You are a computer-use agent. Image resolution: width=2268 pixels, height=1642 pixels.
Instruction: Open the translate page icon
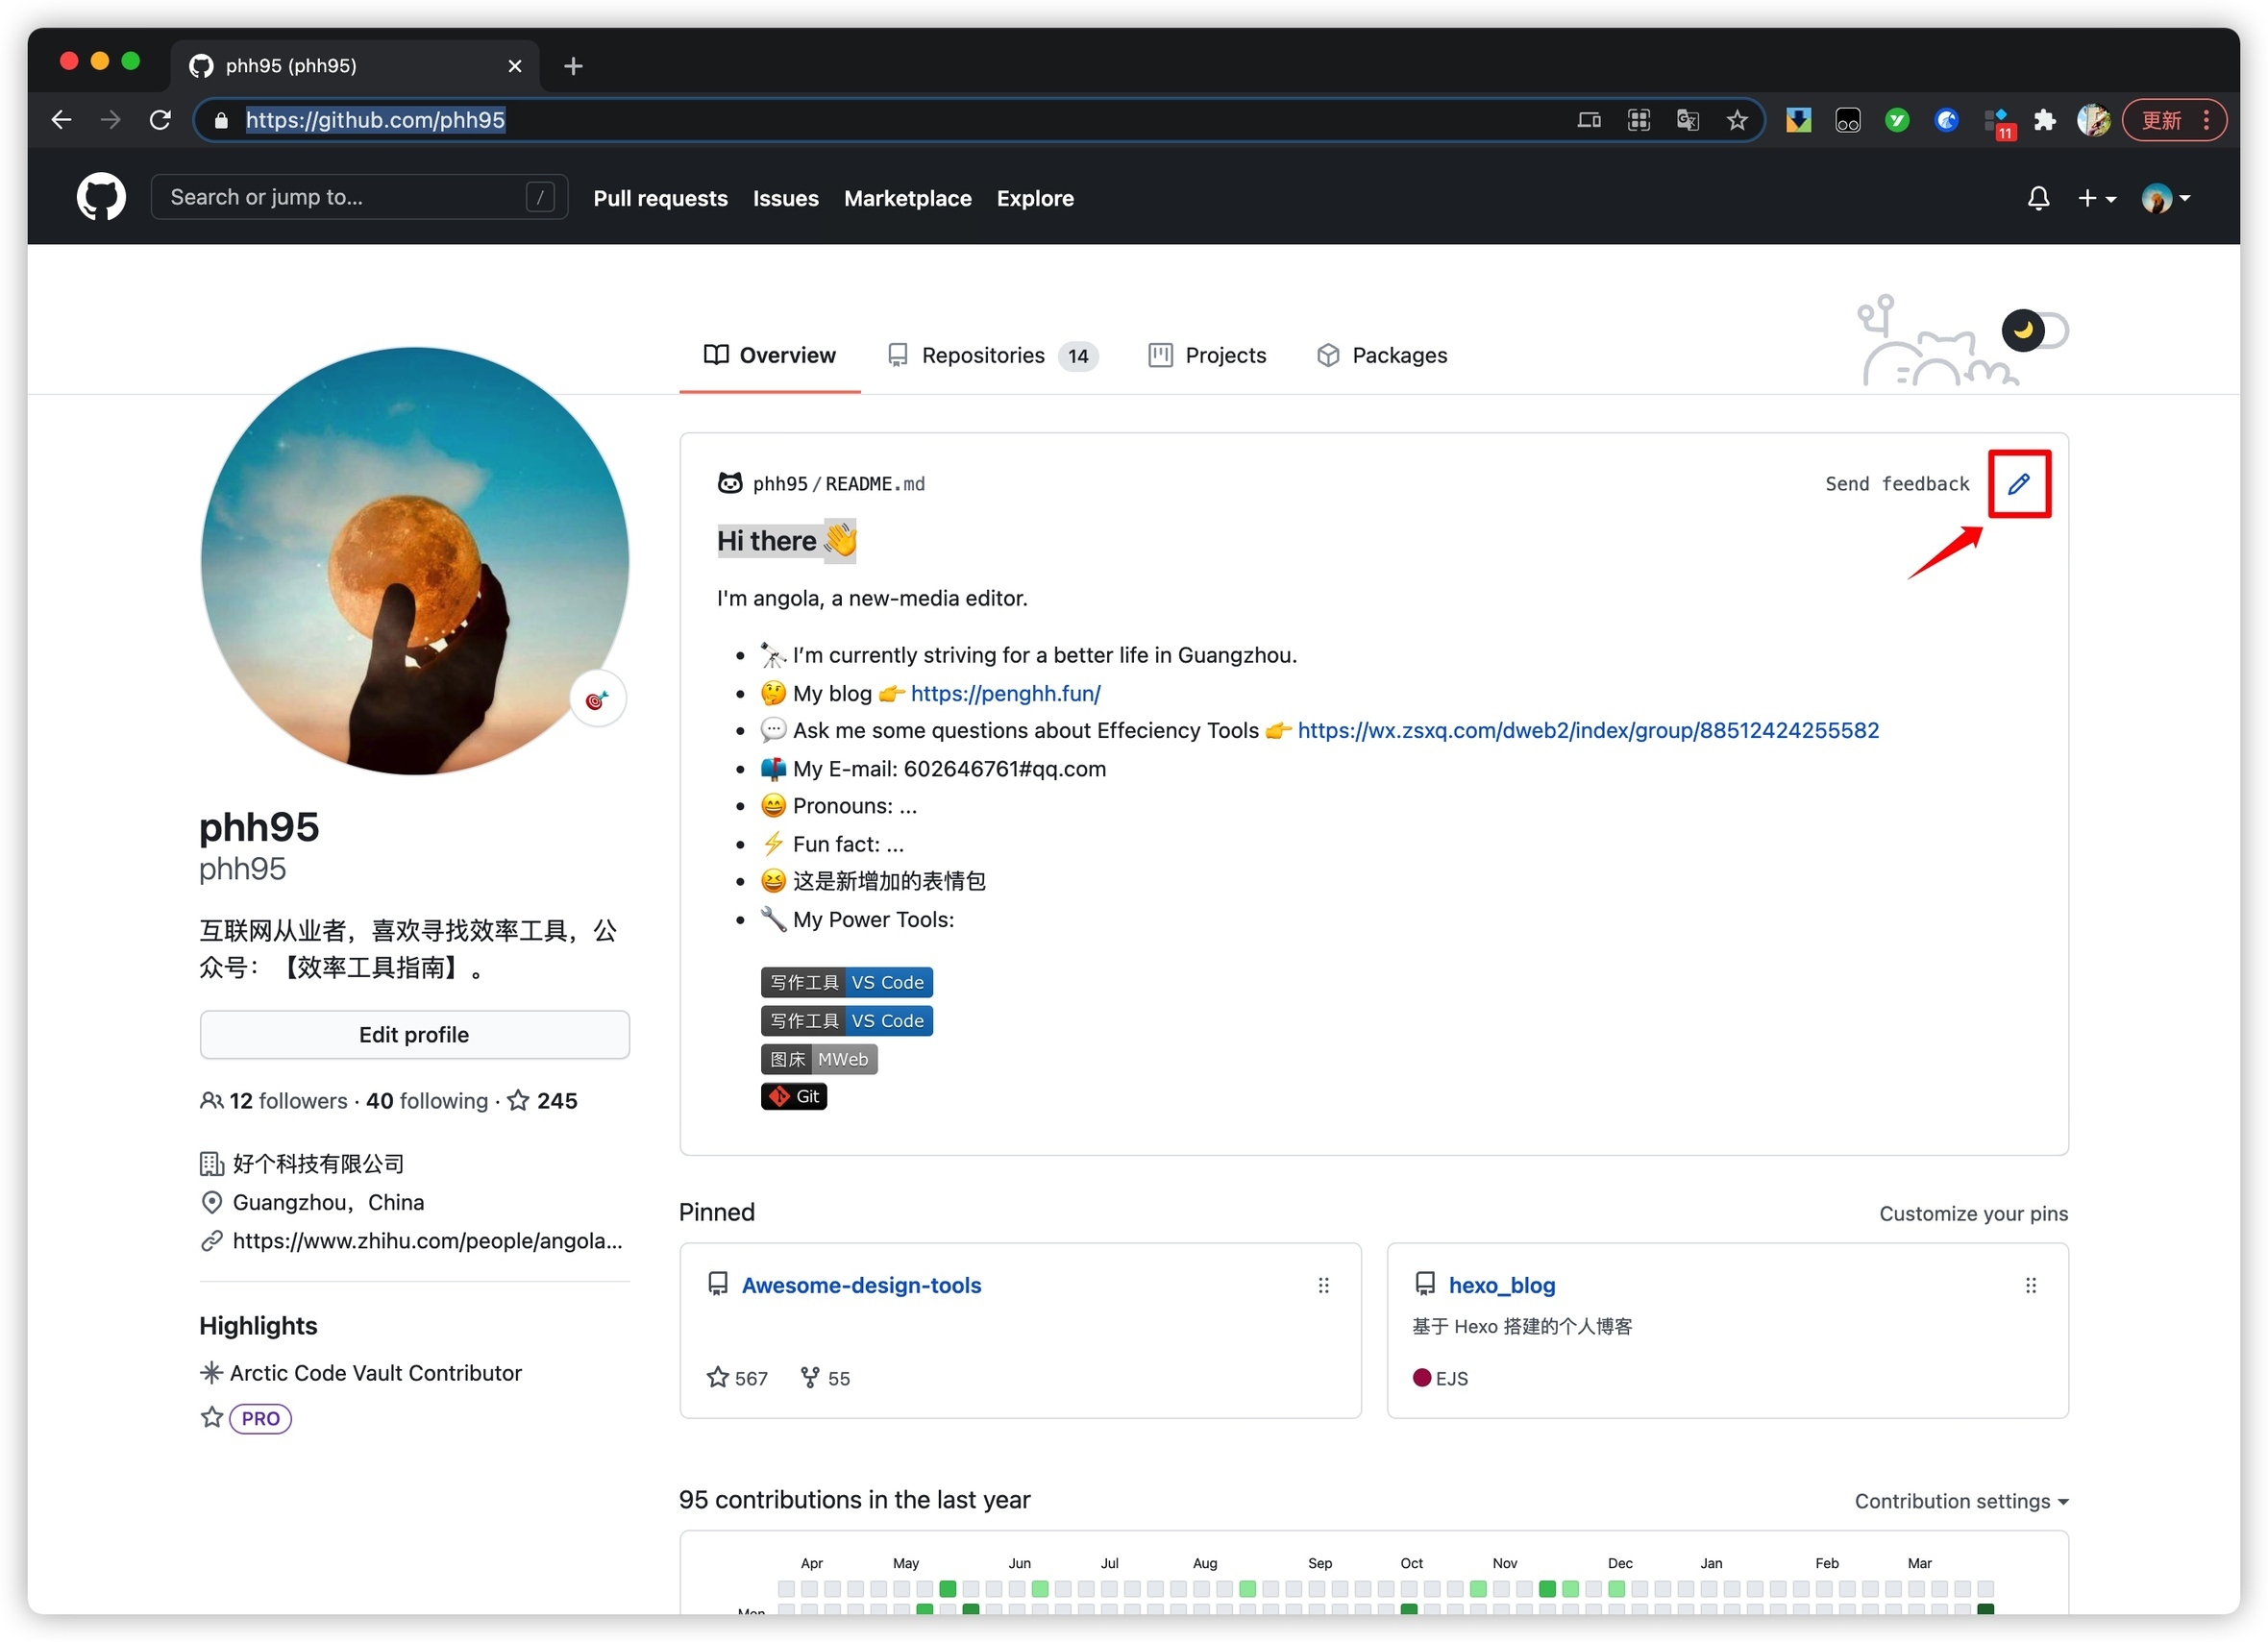click(1688, 120)
